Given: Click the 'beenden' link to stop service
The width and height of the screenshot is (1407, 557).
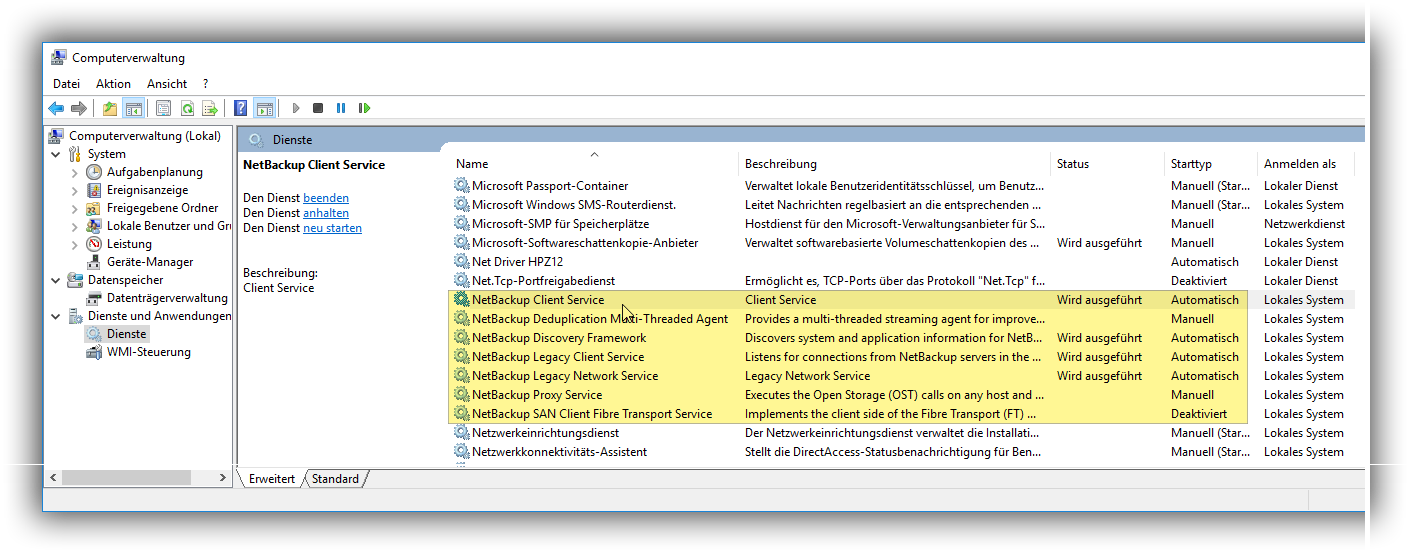Looking at the screenshot, I should tap(326, 198).
